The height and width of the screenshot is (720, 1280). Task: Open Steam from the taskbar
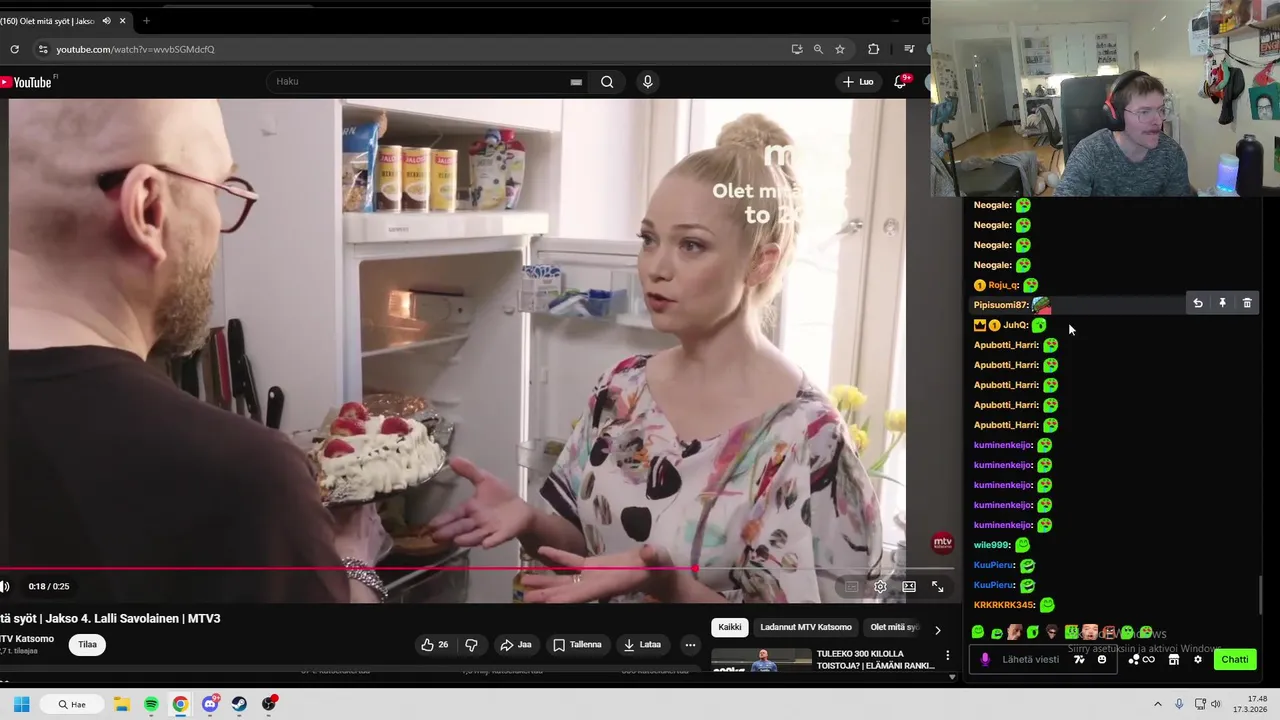239,704
